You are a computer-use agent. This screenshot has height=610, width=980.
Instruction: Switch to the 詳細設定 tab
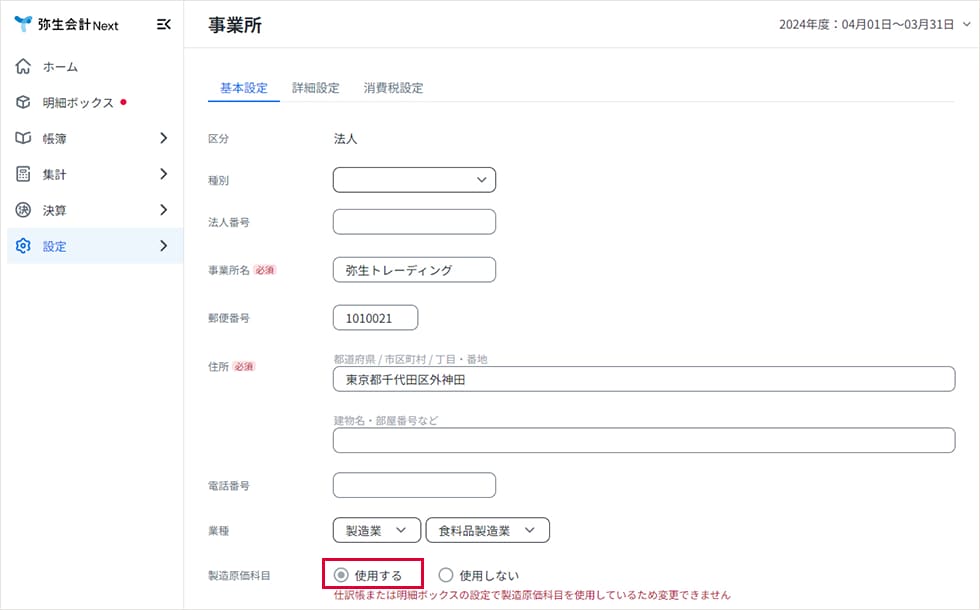pyautogui.click(x=315, y=88)
